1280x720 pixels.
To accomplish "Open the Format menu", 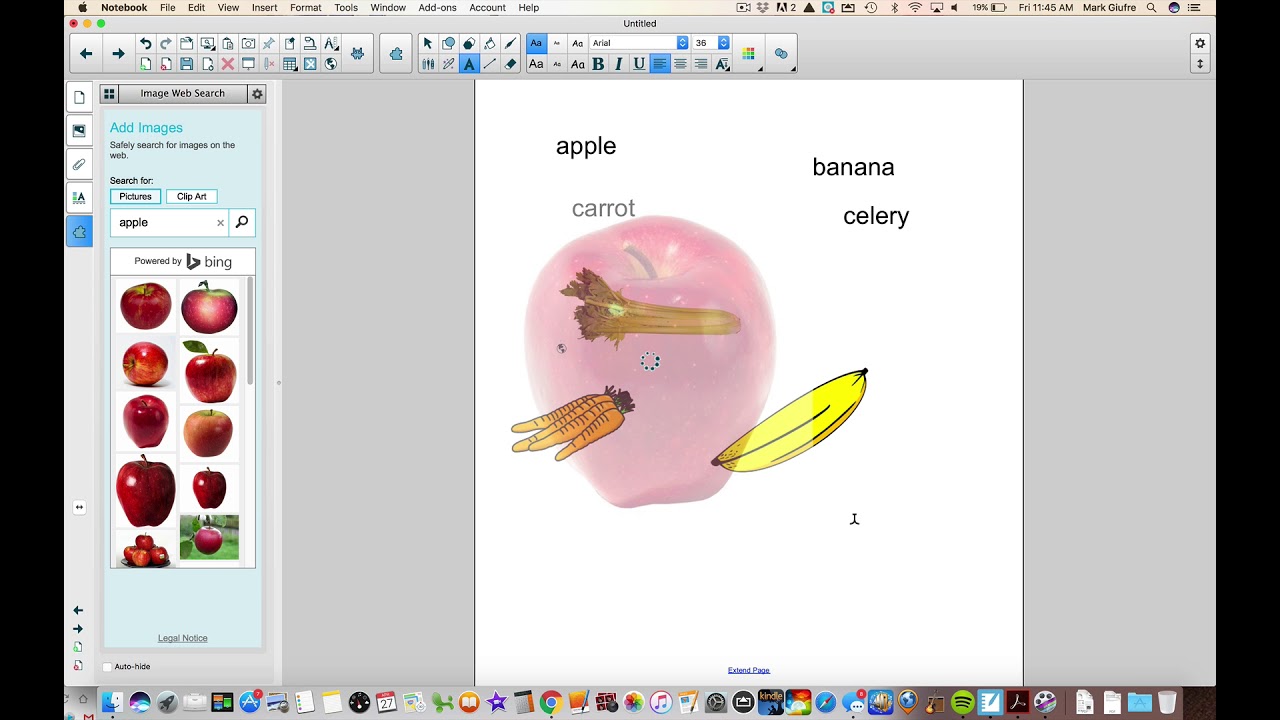I will click(305, 7).
